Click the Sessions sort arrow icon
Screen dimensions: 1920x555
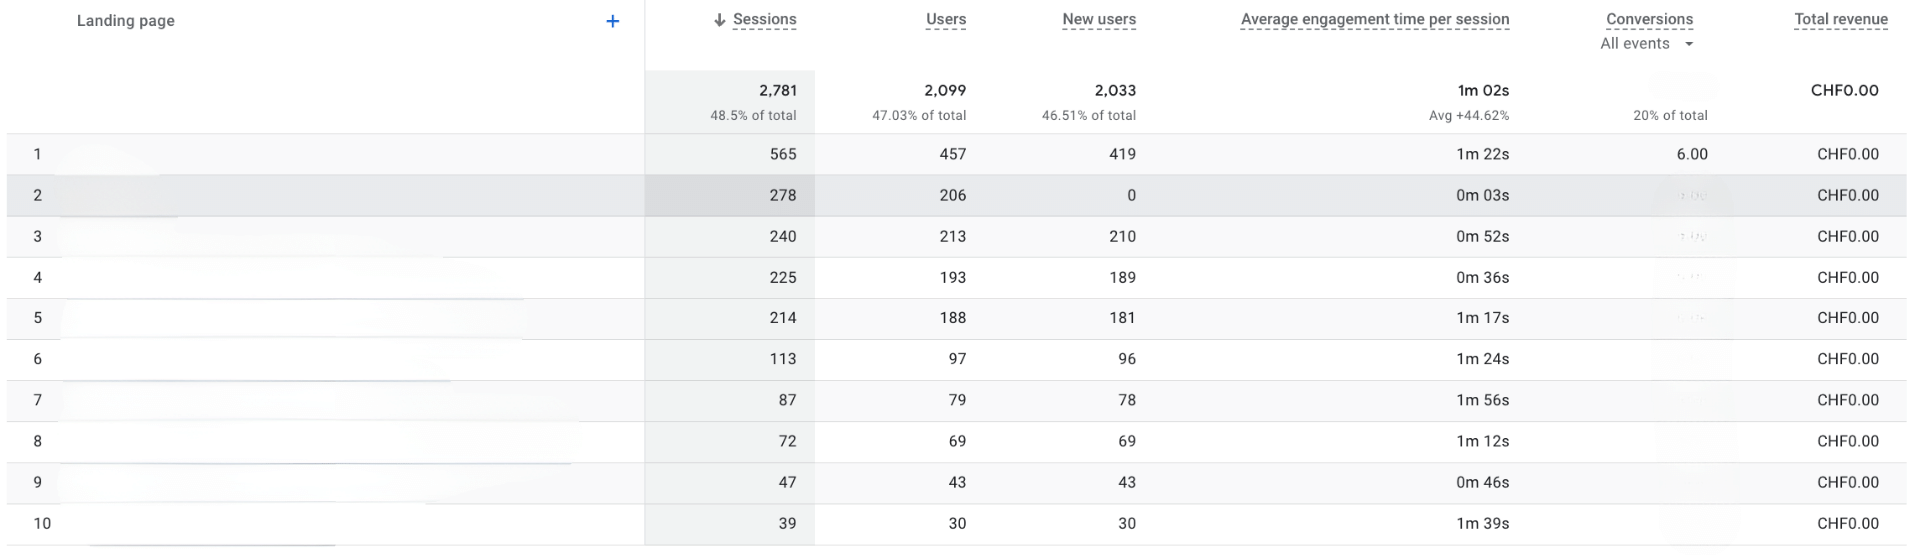click(719, 20)
